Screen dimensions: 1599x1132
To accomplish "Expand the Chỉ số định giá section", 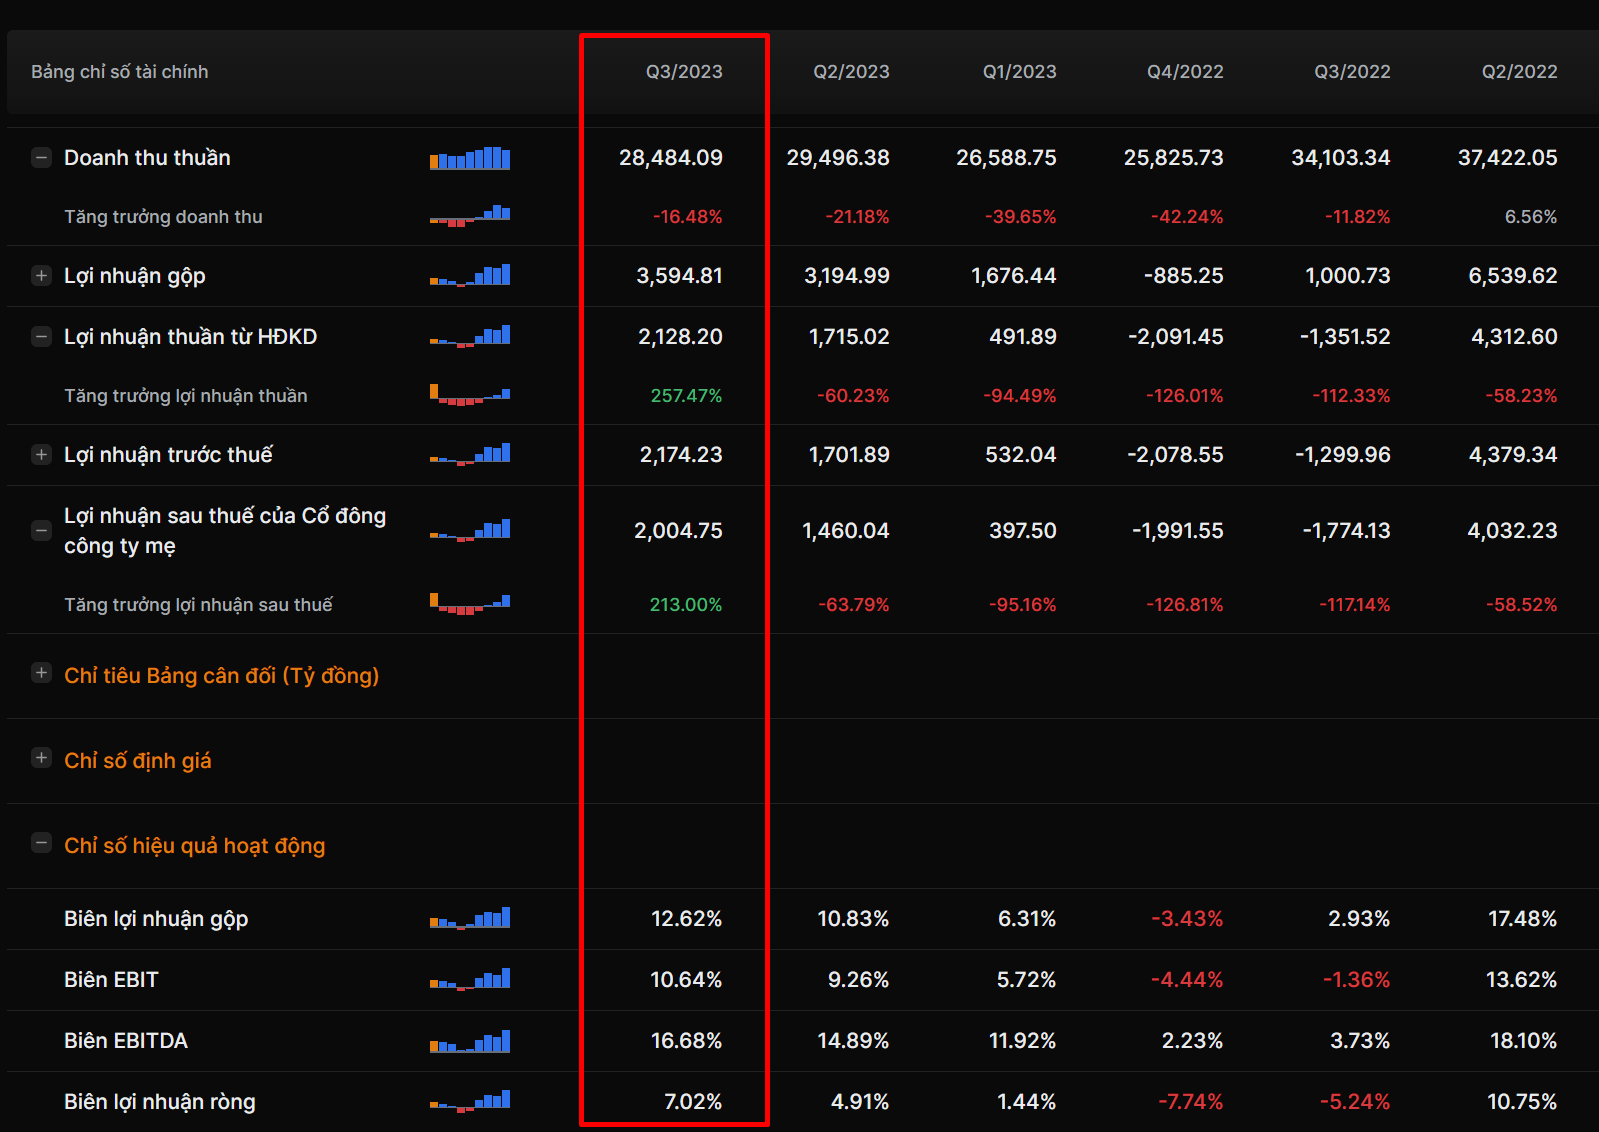I will [x=41, y=758].
